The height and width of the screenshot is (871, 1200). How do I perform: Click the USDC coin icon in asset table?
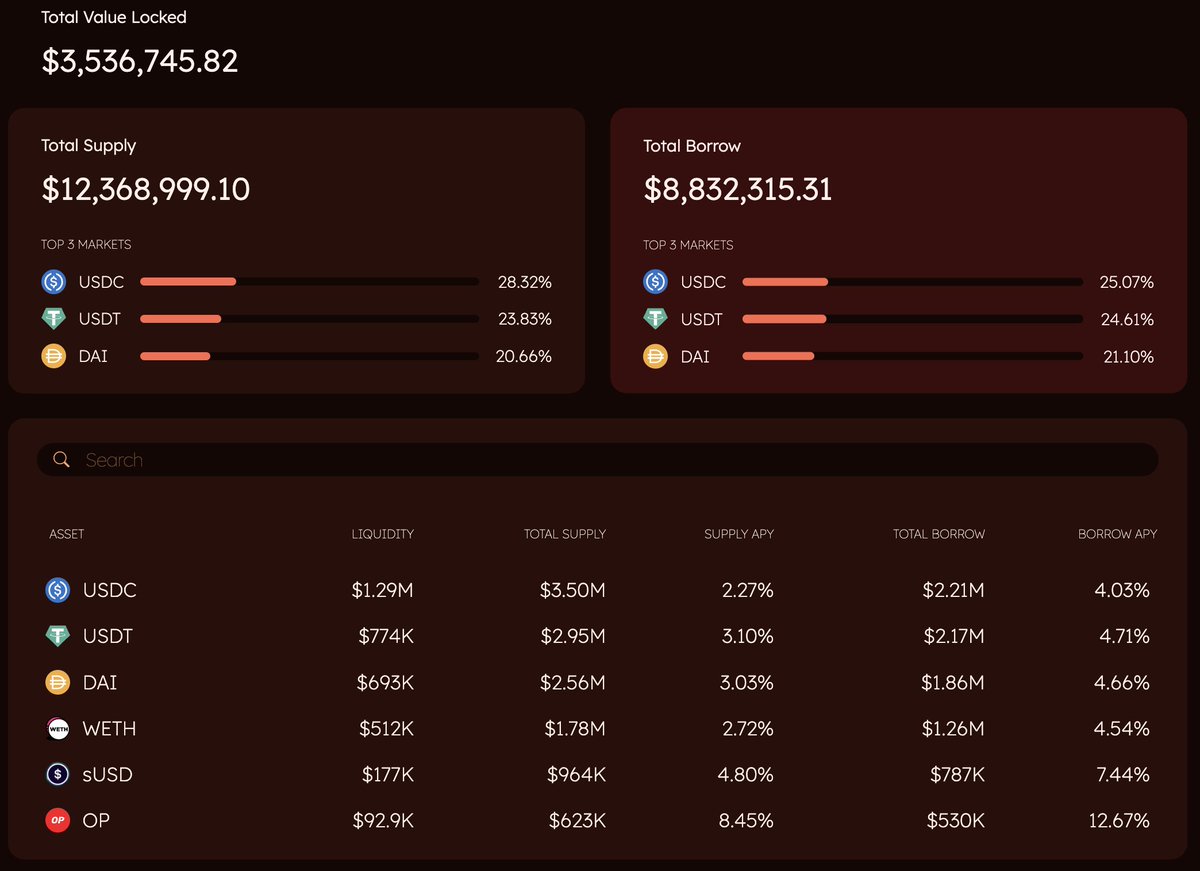(58, 590)
